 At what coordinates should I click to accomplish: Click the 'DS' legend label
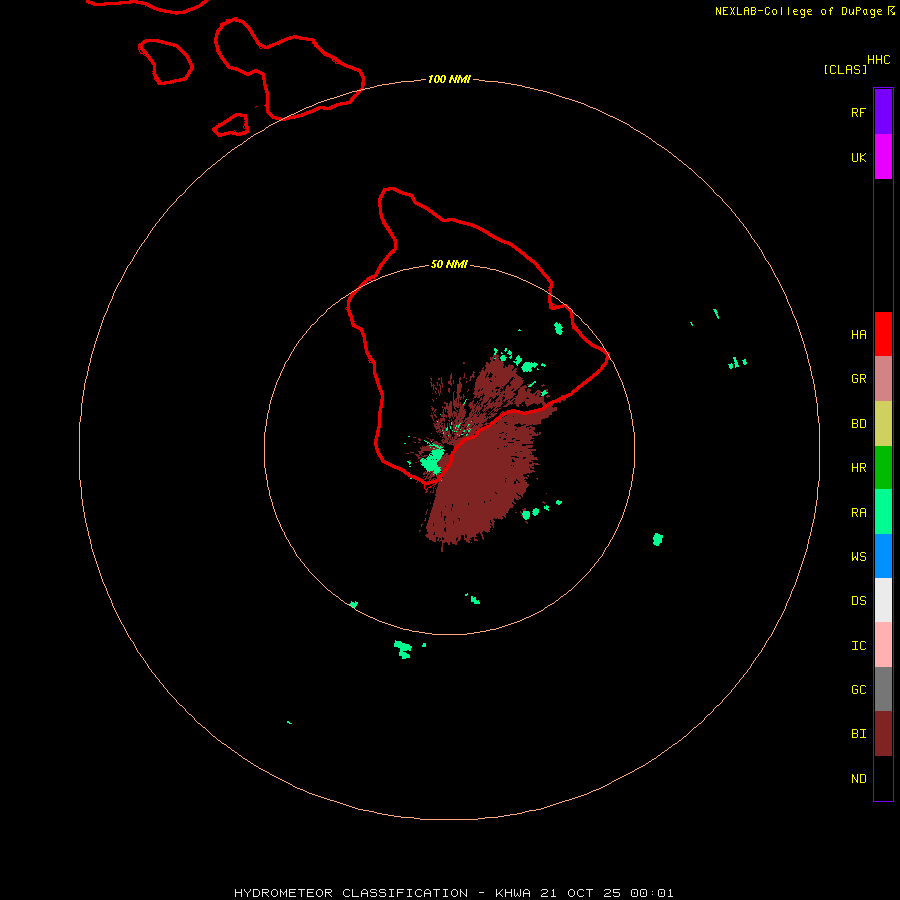(x=858, y=601)
